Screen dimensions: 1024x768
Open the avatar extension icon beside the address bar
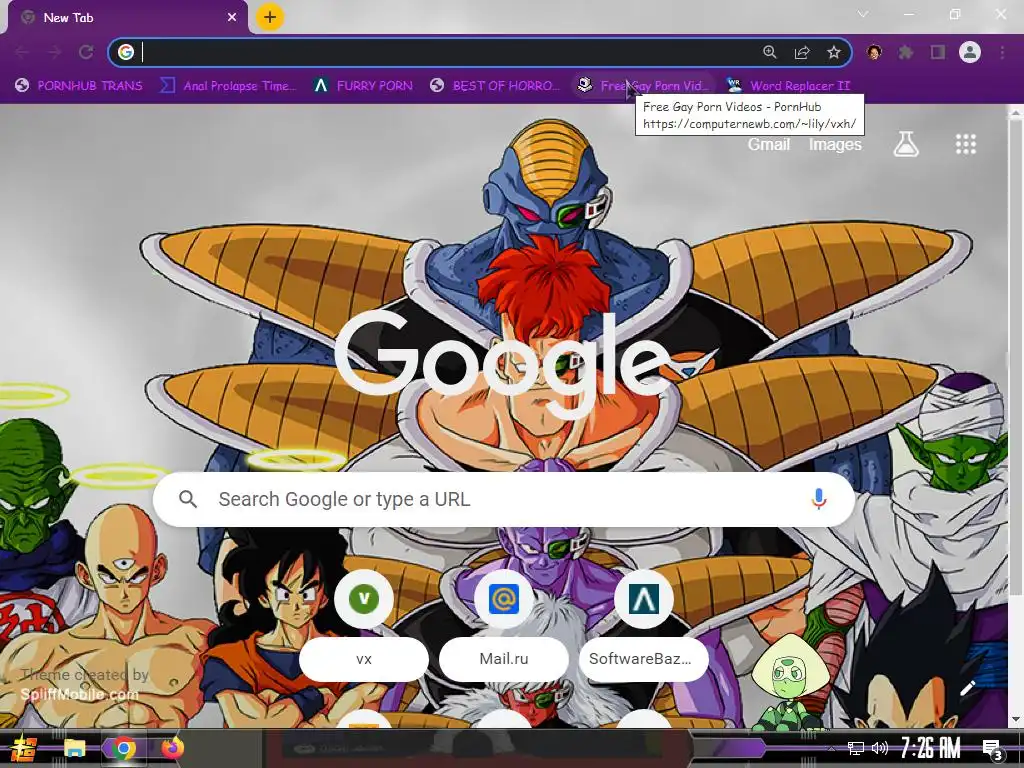[874, 52]
